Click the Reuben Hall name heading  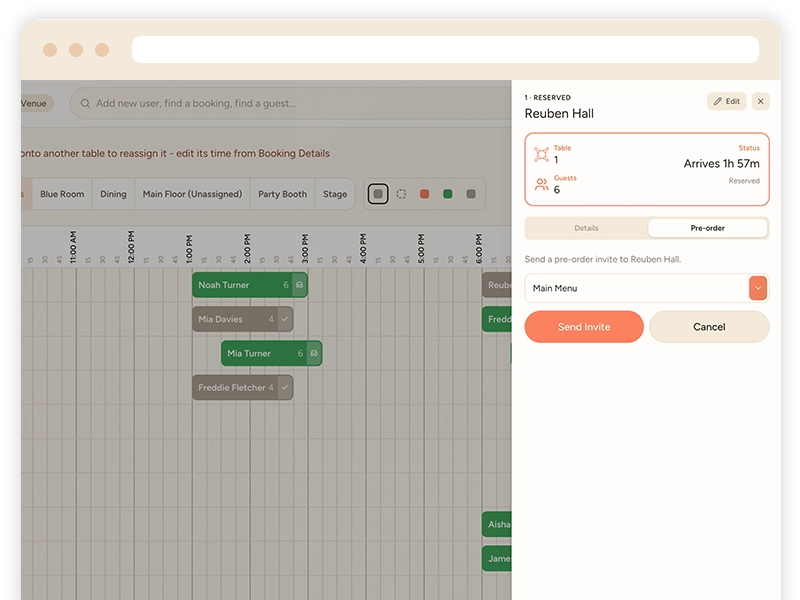pos(559,113)
